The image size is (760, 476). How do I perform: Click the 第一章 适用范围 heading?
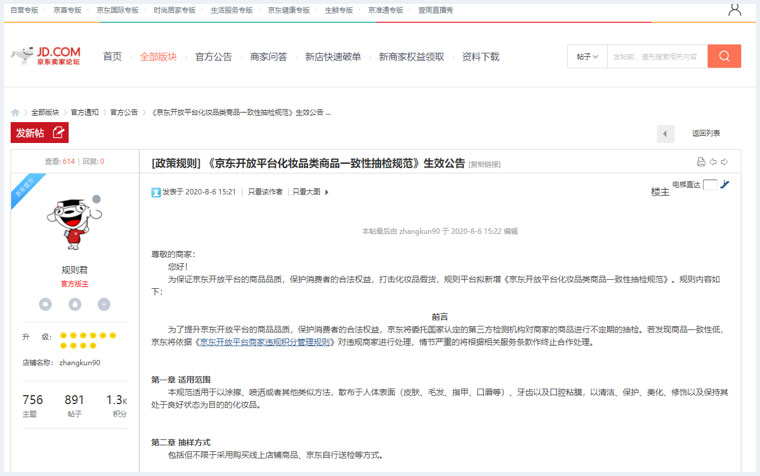(x=181, y=380)
